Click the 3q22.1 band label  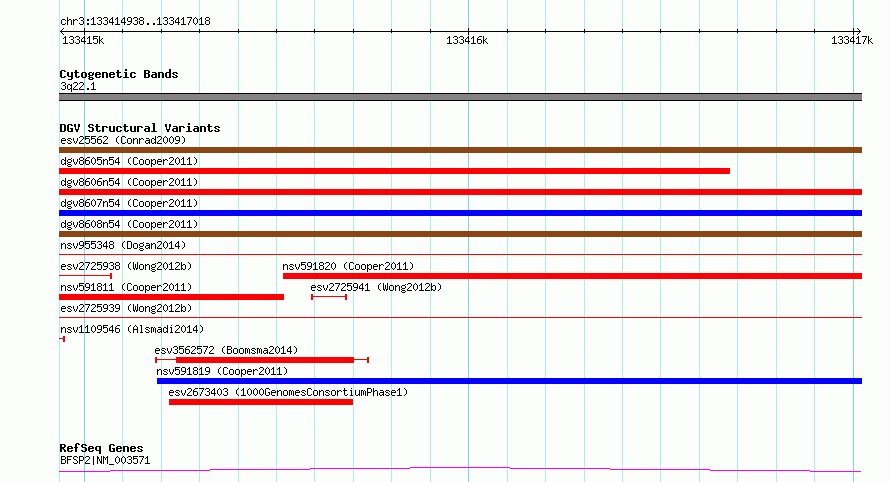coord(78,86)
